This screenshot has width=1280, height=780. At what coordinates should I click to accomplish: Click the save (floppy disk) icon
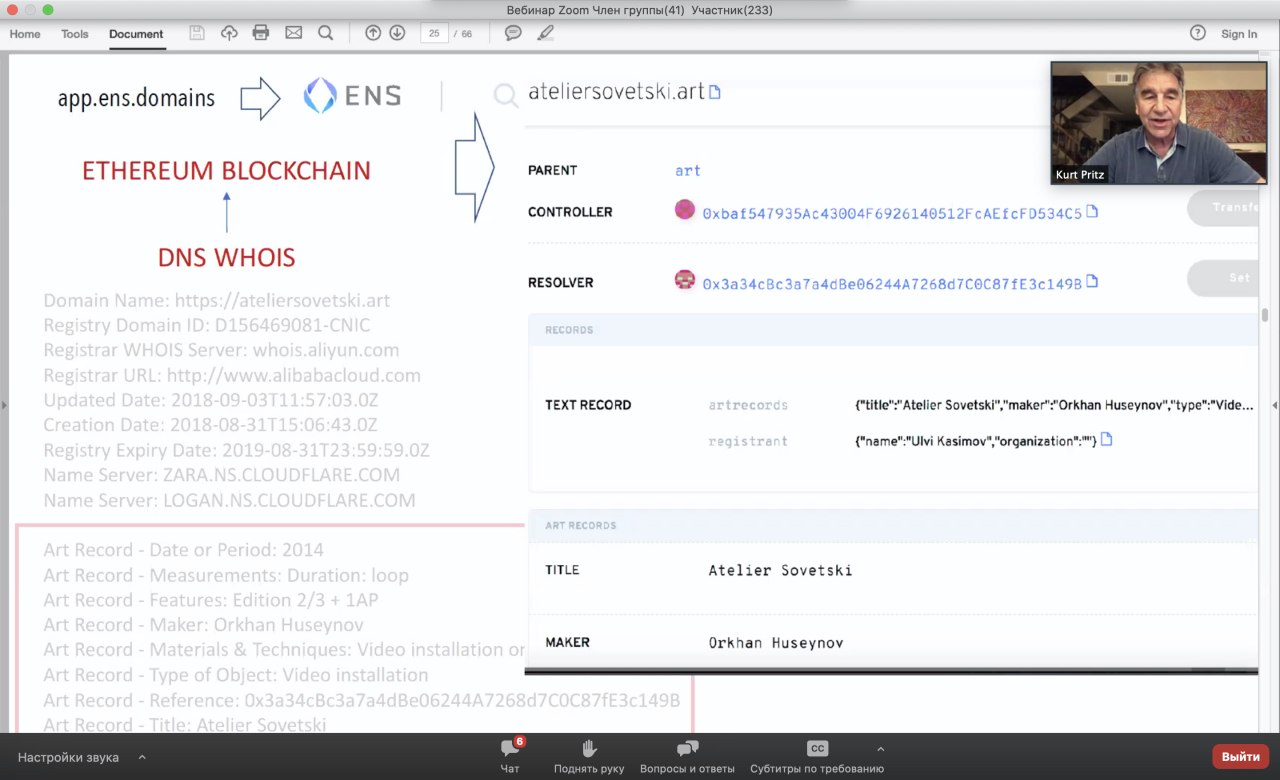pos(197,33)
